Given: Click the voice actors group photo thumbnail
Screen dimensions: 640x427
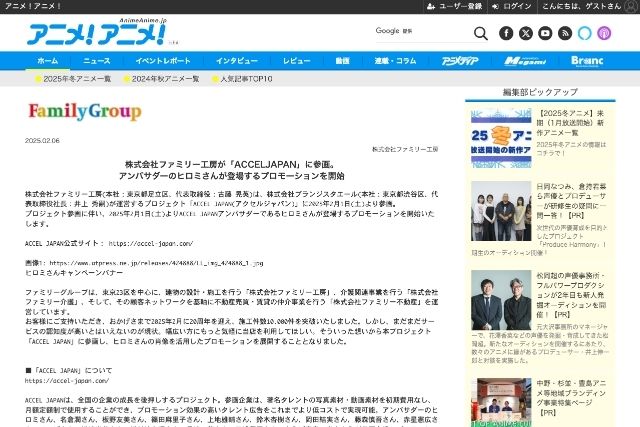Looking at the screenshot, I should click(501, 211).
